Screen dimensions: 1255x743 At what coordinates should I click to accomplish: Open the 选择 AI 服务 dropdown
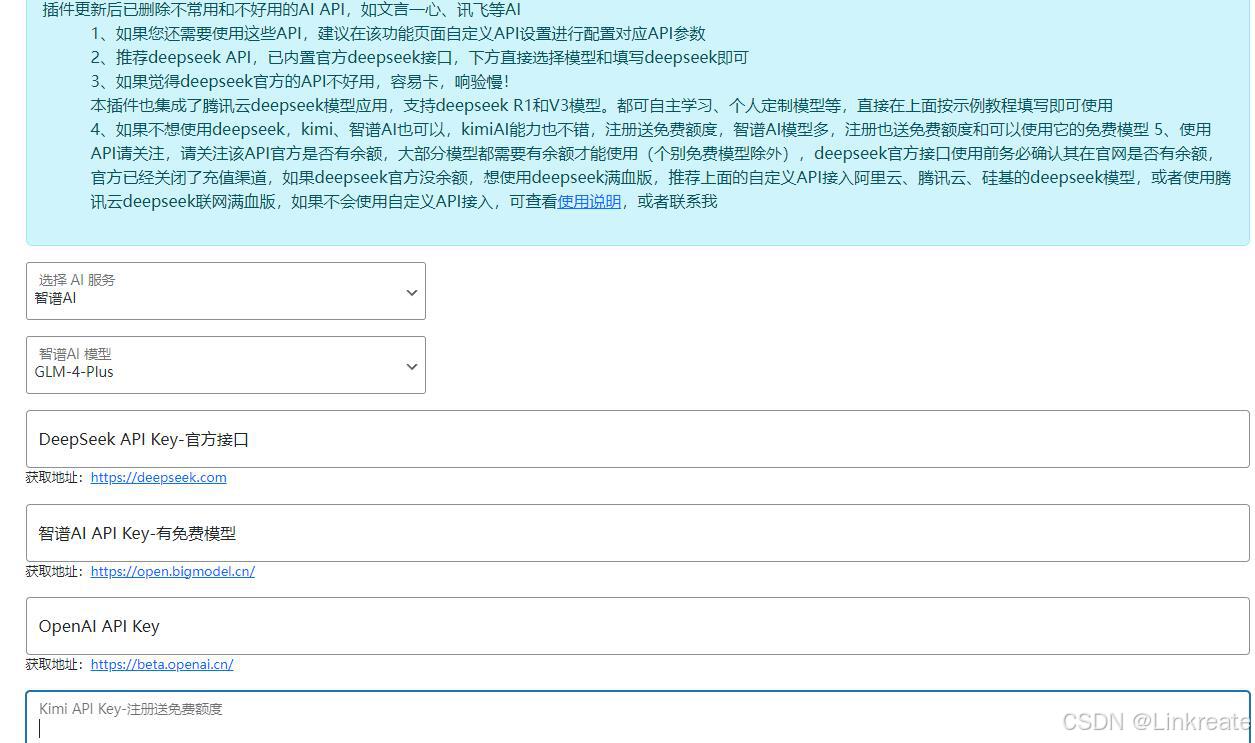click(225, 291)
